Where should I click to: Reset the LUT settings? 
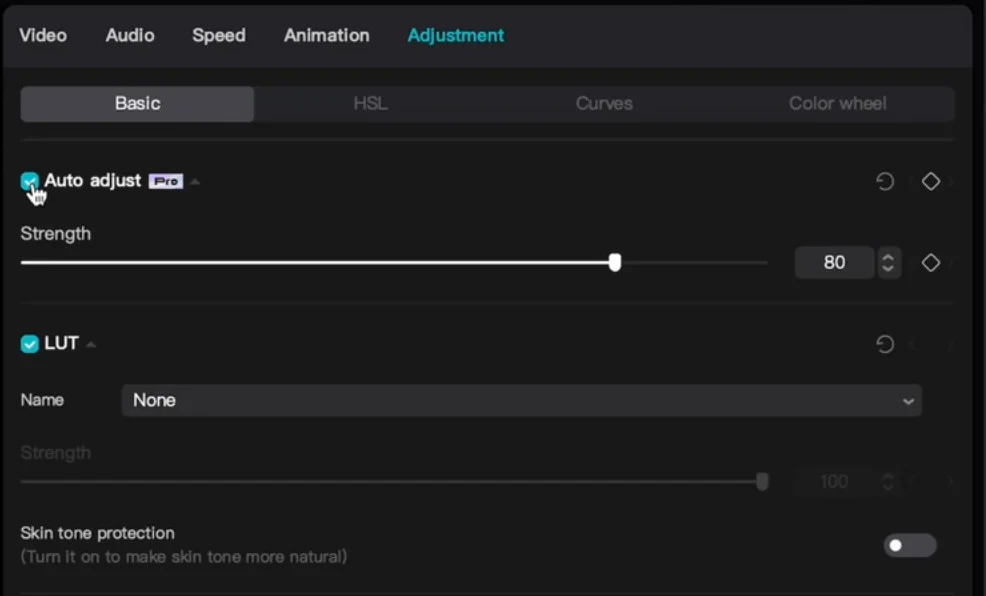pyautogui.click(x=885, y=344)
